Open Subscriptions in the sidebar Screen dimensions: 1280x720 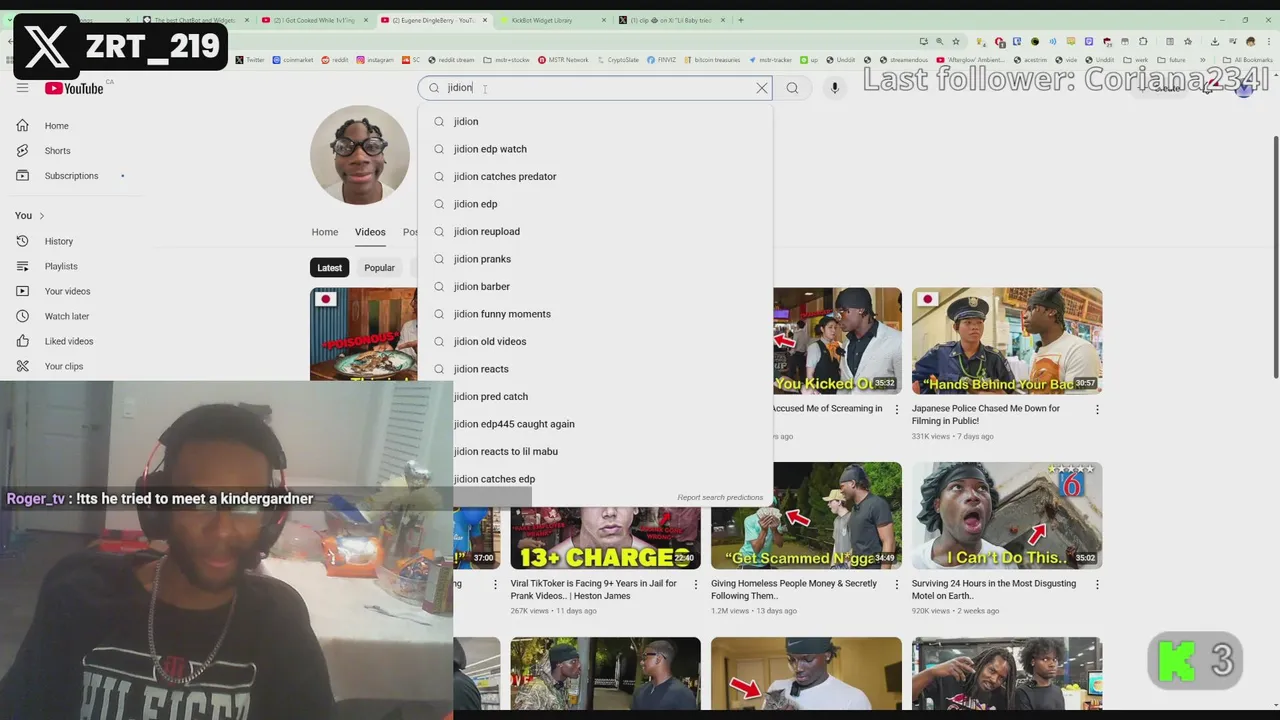(x=71, y=176)
